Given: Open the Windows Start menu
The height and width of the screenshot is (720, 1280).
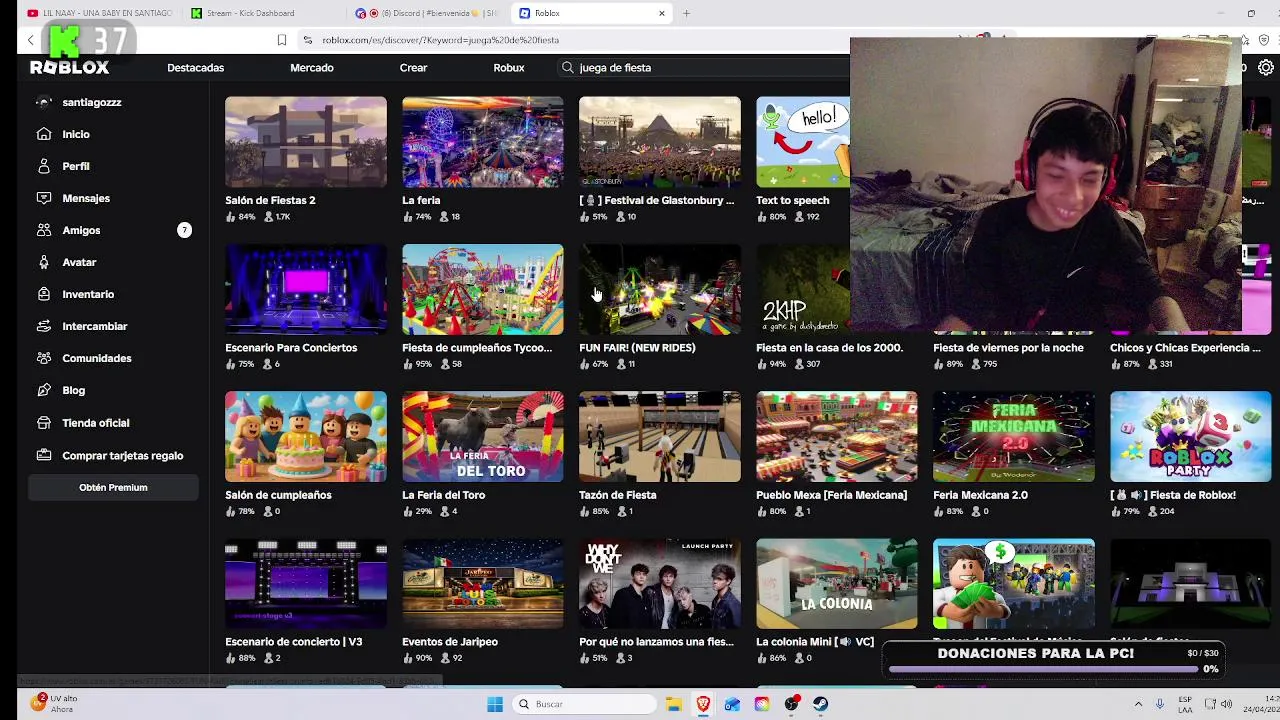Looking at the screenshot, I should point(495,704).
